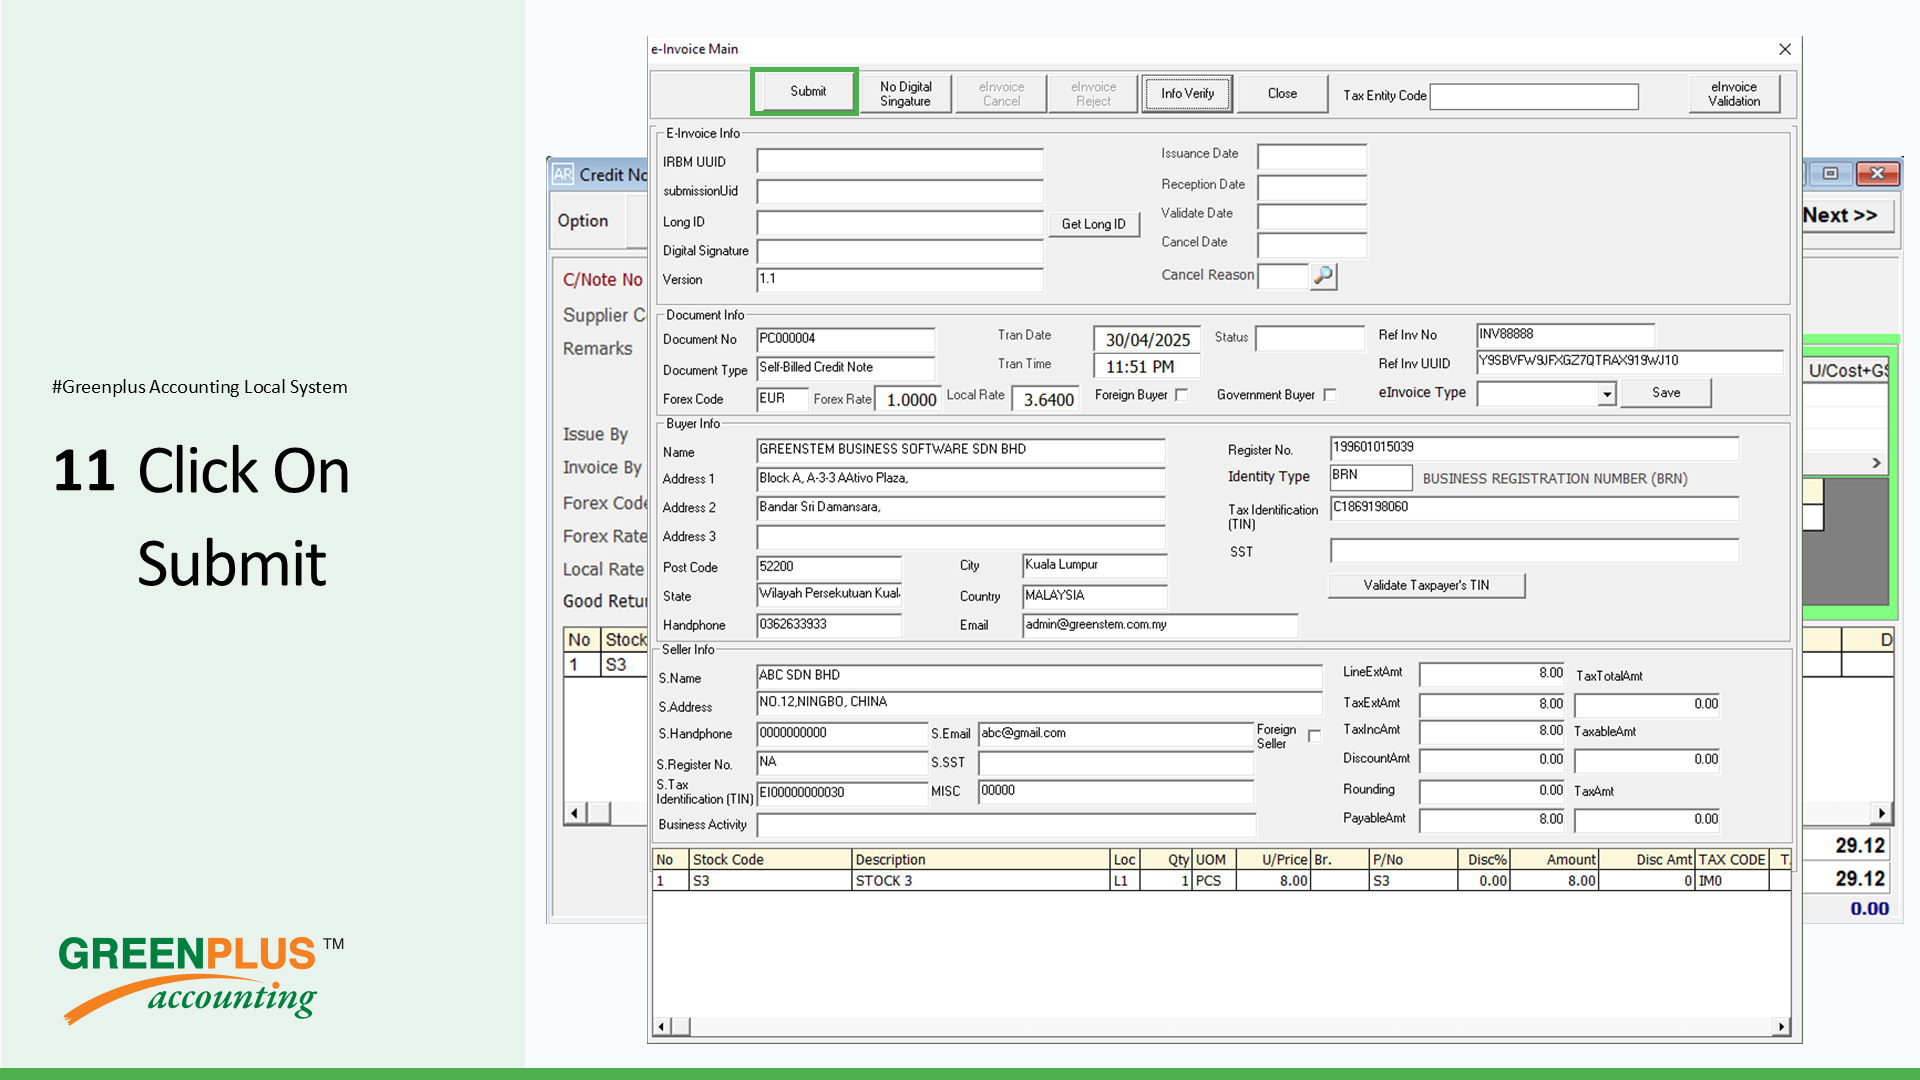Viewport: 1920px width, 1080px height.
Task: Click the Issuance Date field
Action: 1311,157
